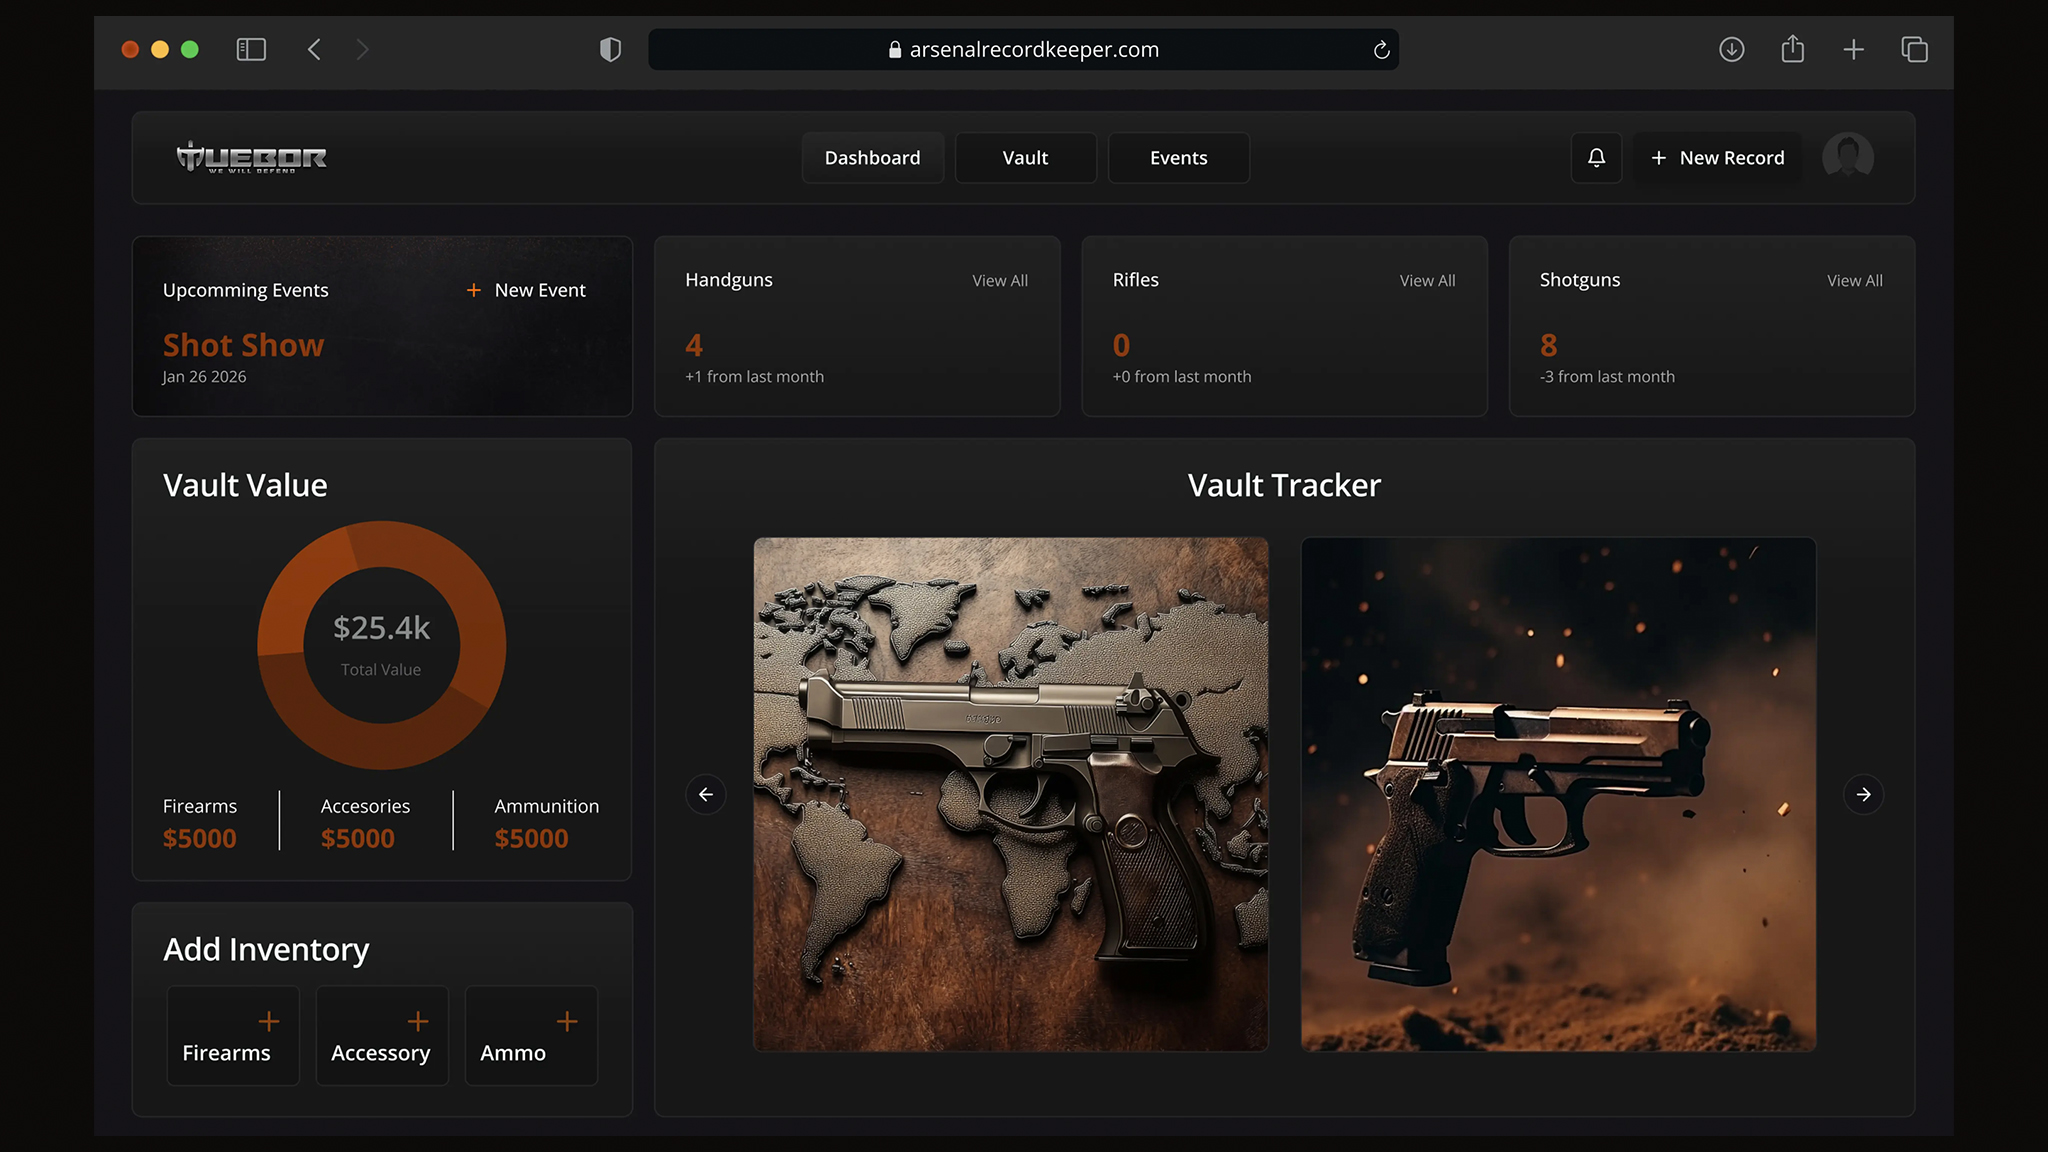Advance Vault Tracker carousel with right arrow
This screenshot has width=2048, height=1152.
1863,794
